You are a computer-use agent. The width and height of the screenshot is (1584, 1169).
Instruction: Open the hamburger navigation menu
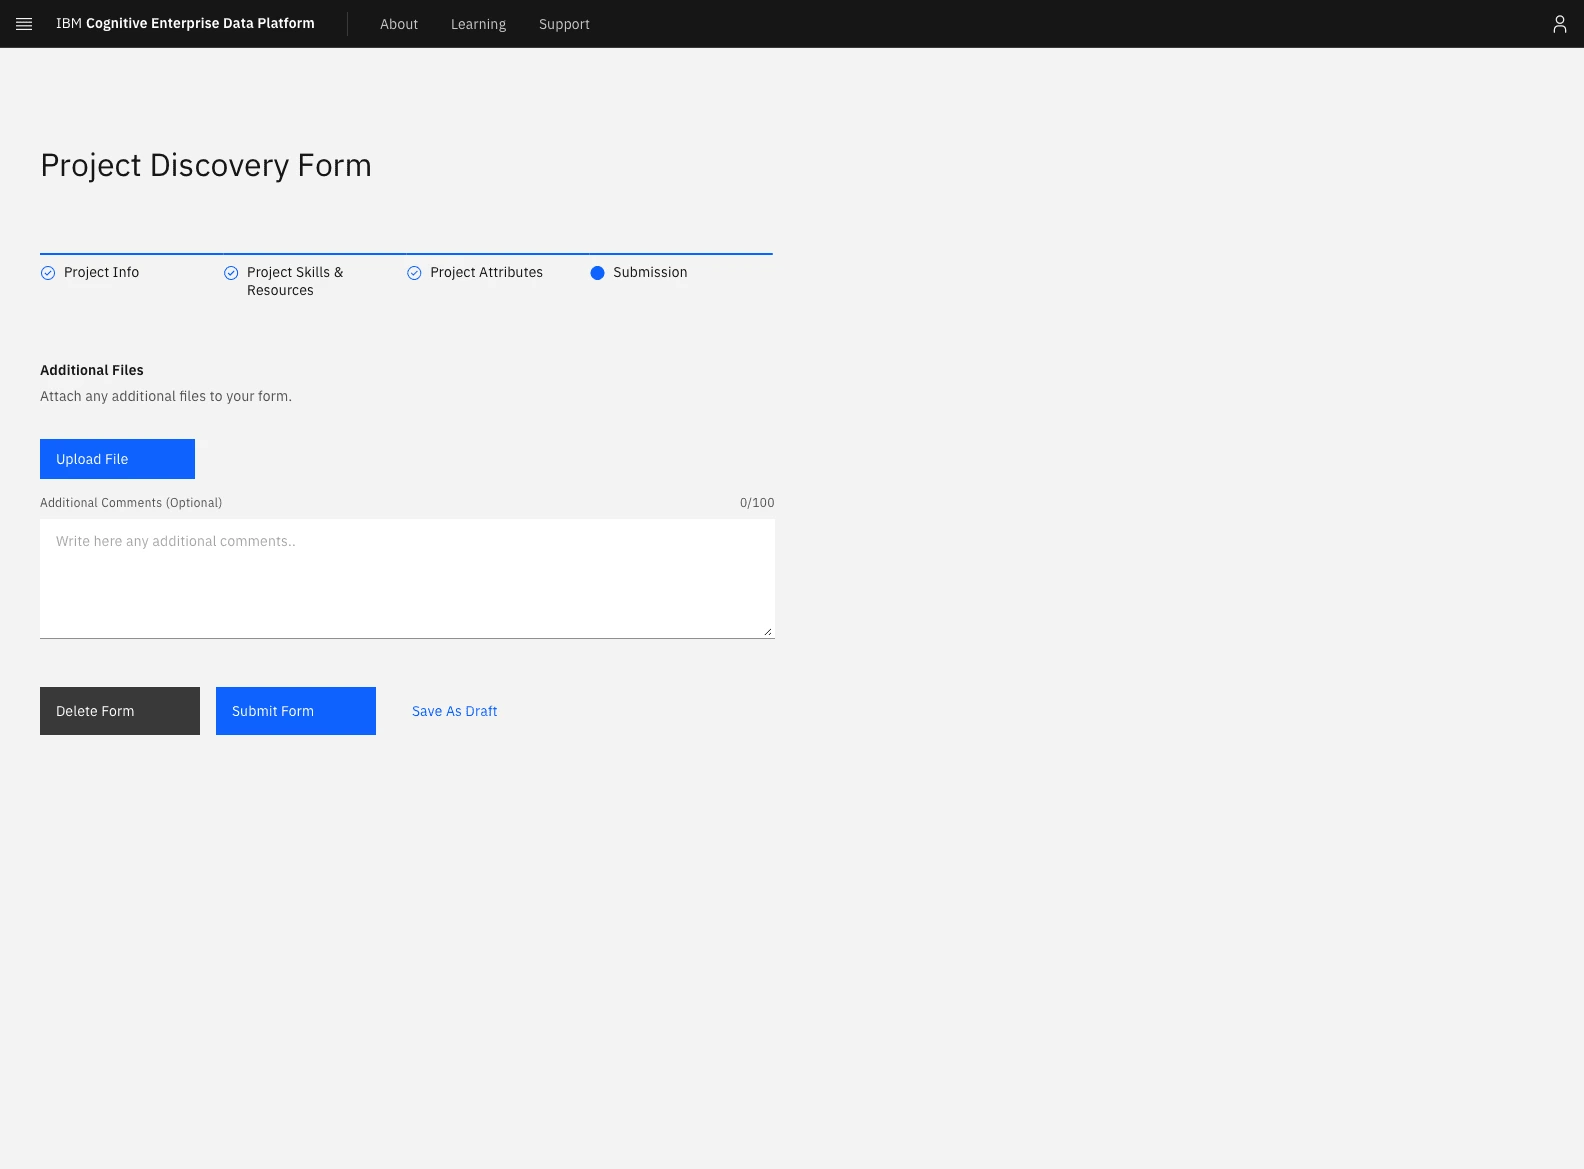pyautogui.click(x=24, y=24)
